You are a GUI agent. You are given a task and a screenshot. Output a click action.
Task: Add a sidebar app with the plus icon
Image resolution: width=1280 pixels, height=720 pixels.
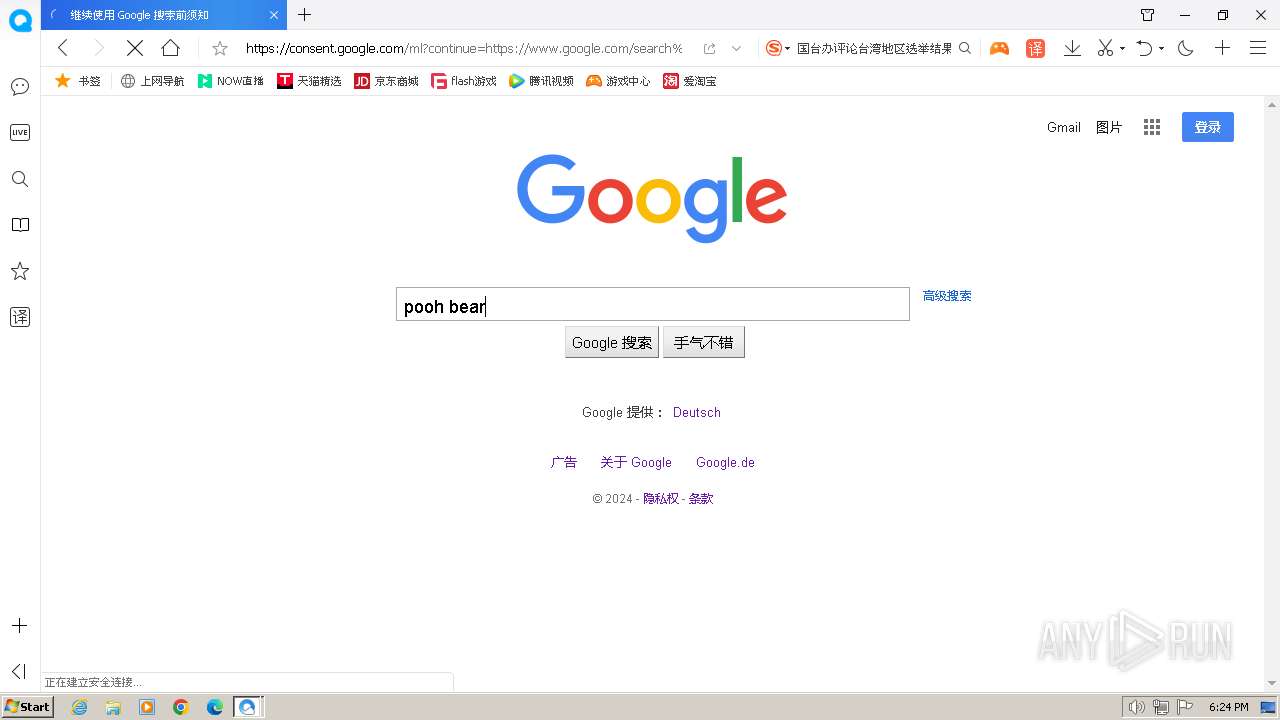pyautogui.click(x=20, y=626)
